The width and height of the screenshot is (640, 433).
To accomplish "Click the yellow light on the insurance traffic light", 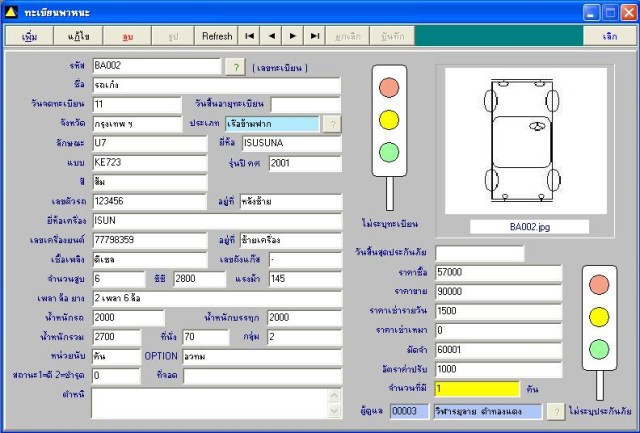I will [600, 318].
